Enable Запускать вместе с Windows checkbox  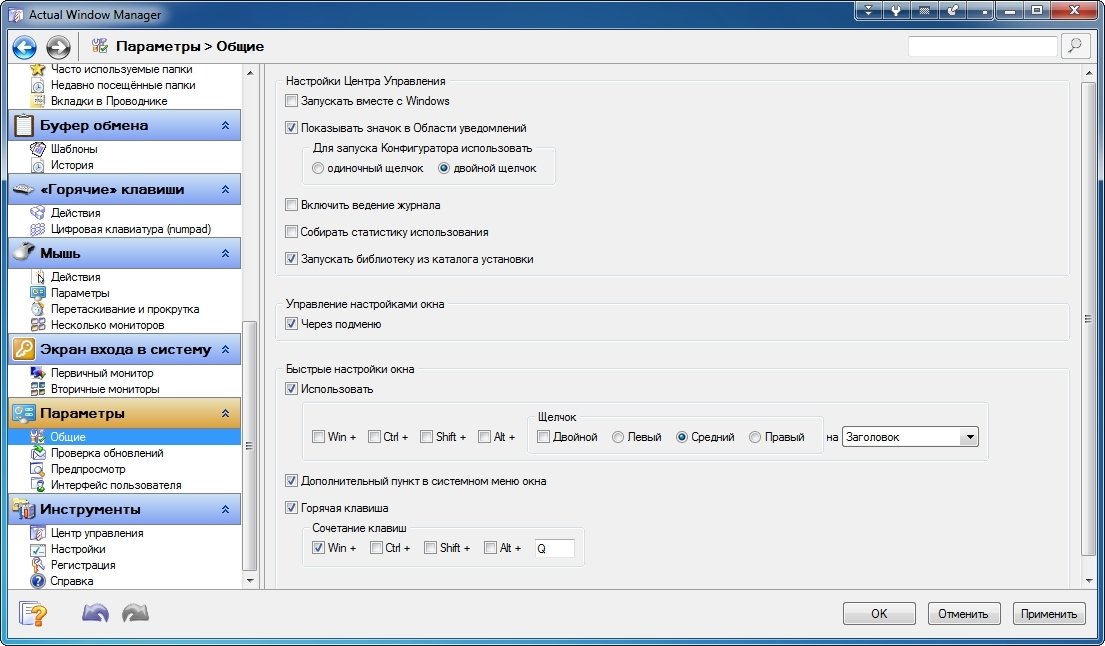[x=292, y=101]
